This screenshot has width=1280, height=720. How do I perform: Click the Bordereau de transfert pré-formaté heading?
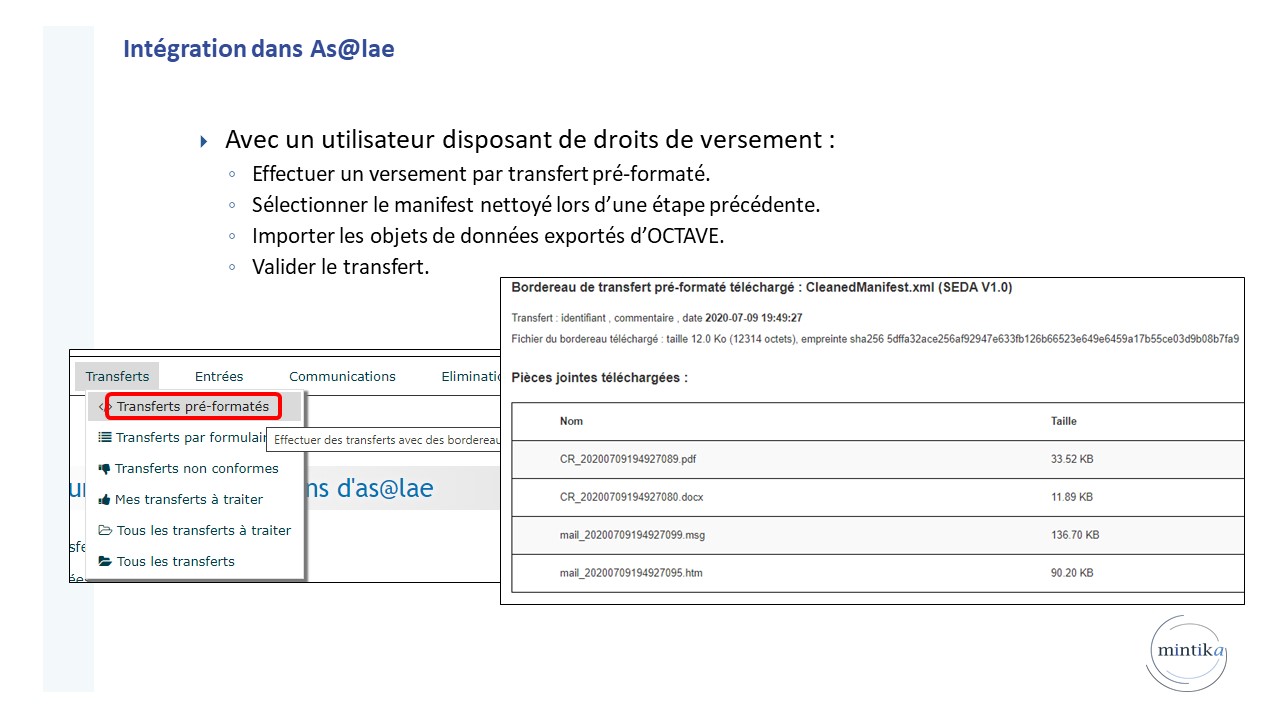click(762, 288)
